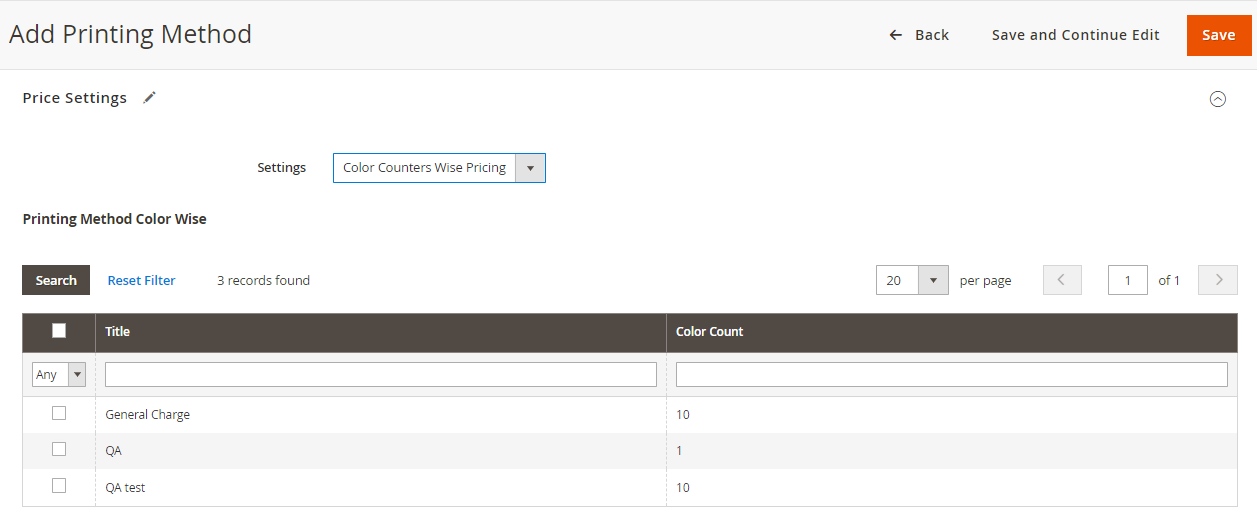The image size is (1257, 512).
Task: Open the 20 per page dropdown
Action: [x=912, y=280]
